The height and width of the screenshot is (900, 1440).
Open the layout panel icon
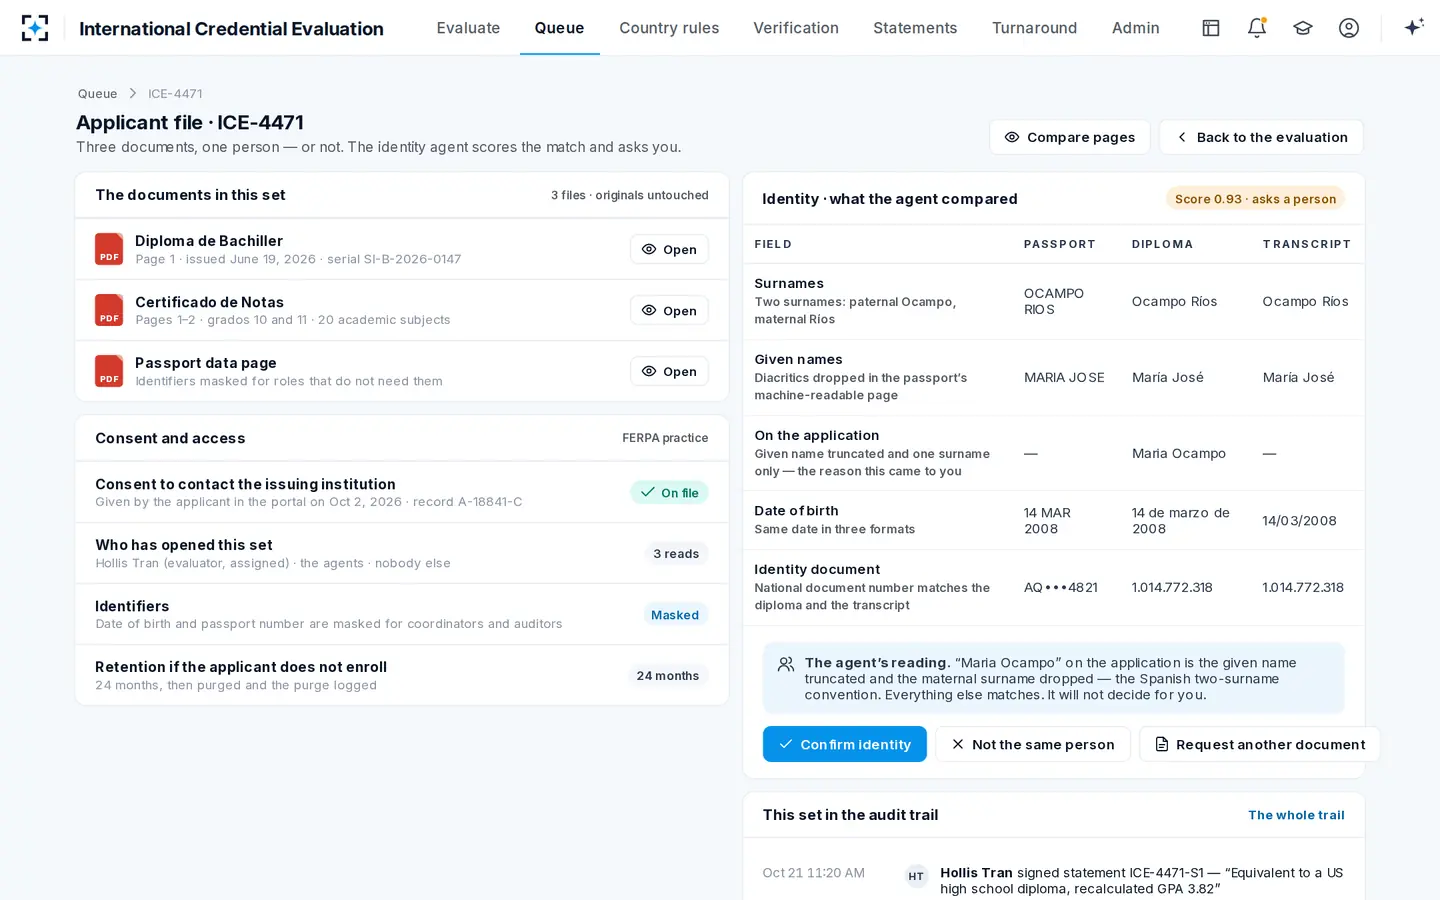pos(1211,28)
